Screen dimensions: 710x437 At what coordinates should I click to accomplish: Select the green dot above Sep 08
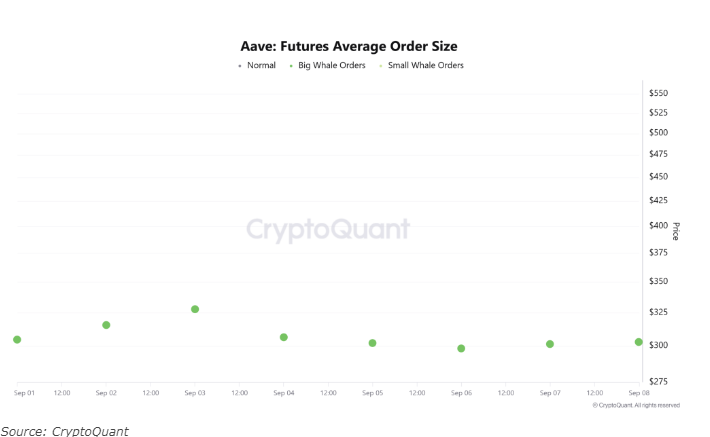(638, 342)
